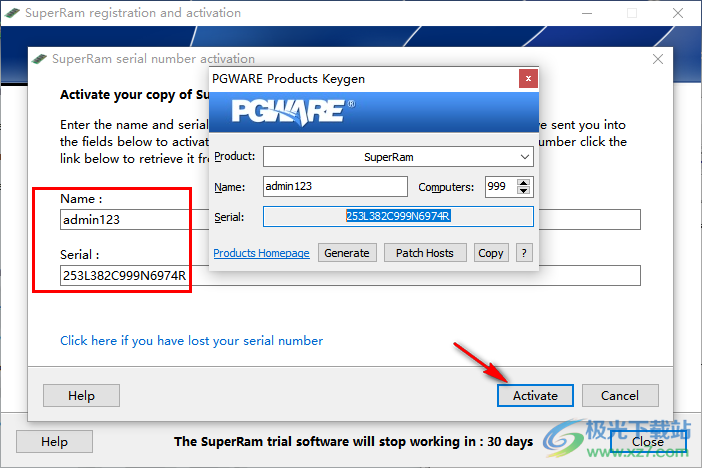Viewport: 702px width, 468px height.
Task: Decrease the Computers count with down arrow
Action: [523, 191]
